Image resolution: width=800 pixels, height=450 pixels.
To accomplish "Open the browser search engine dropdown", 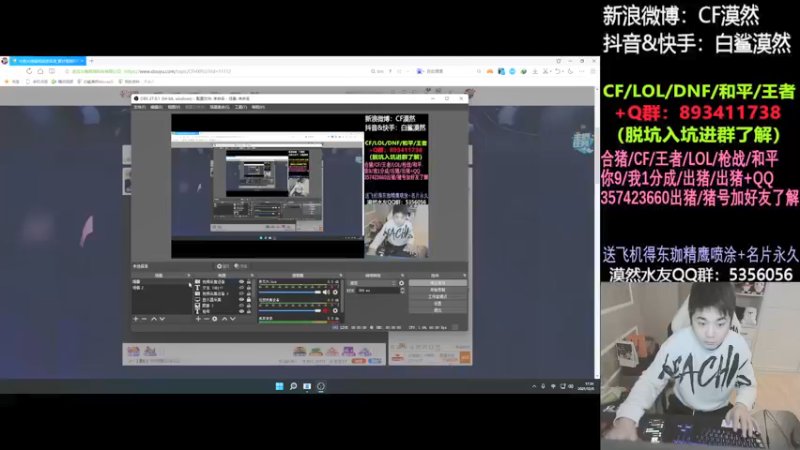I will point(422,71).
